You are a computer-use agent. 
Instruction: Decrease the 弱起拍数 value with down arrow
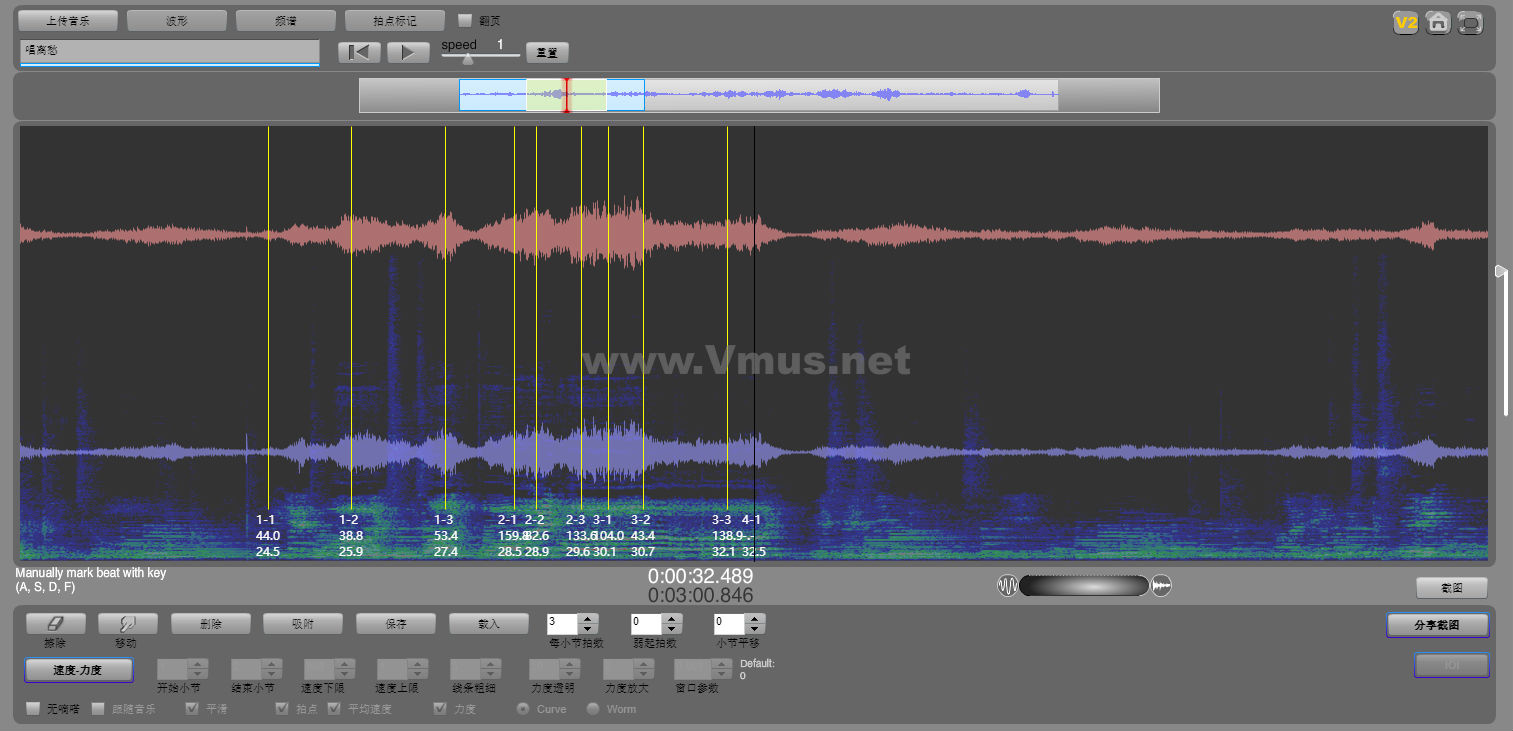click(672, 629)
